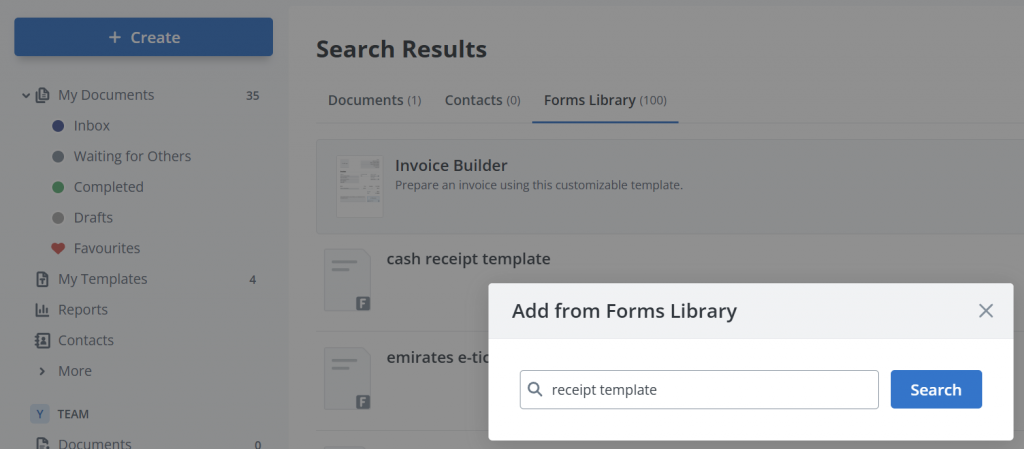Viewport: 1024px width, 449px height.
Task: Switch to the Documents (1) tab
Action: pyautogui.click(x=374, y=101)
